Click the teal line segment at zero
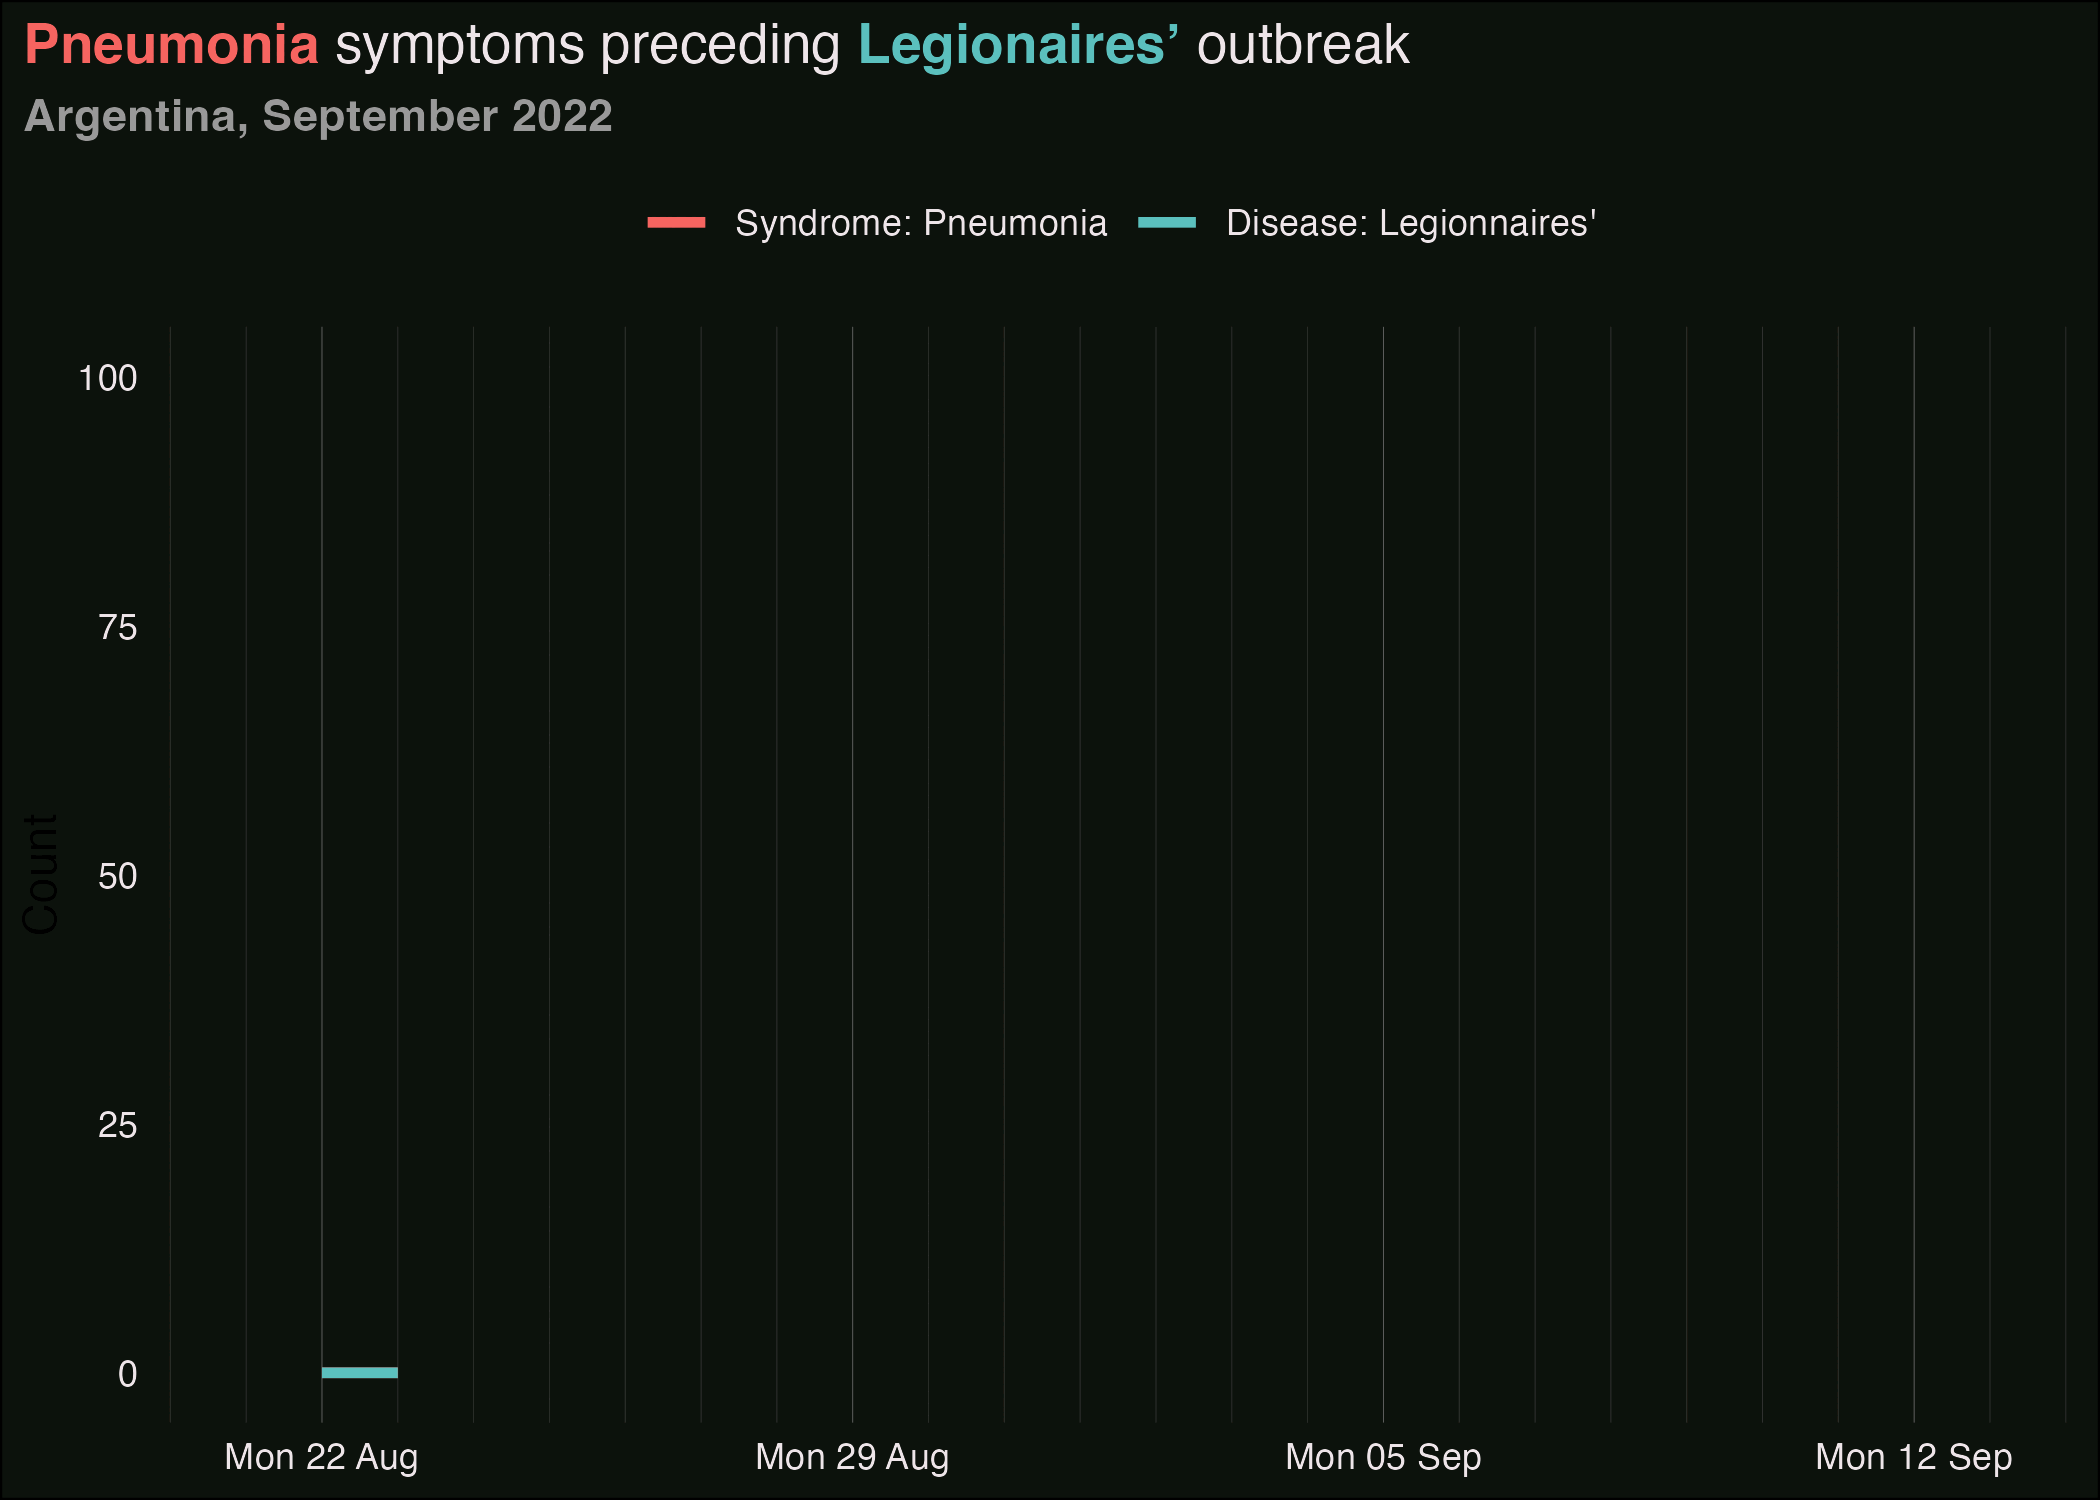The width and height of the screenshot is (2100, 1500). tap(360, 1372)
